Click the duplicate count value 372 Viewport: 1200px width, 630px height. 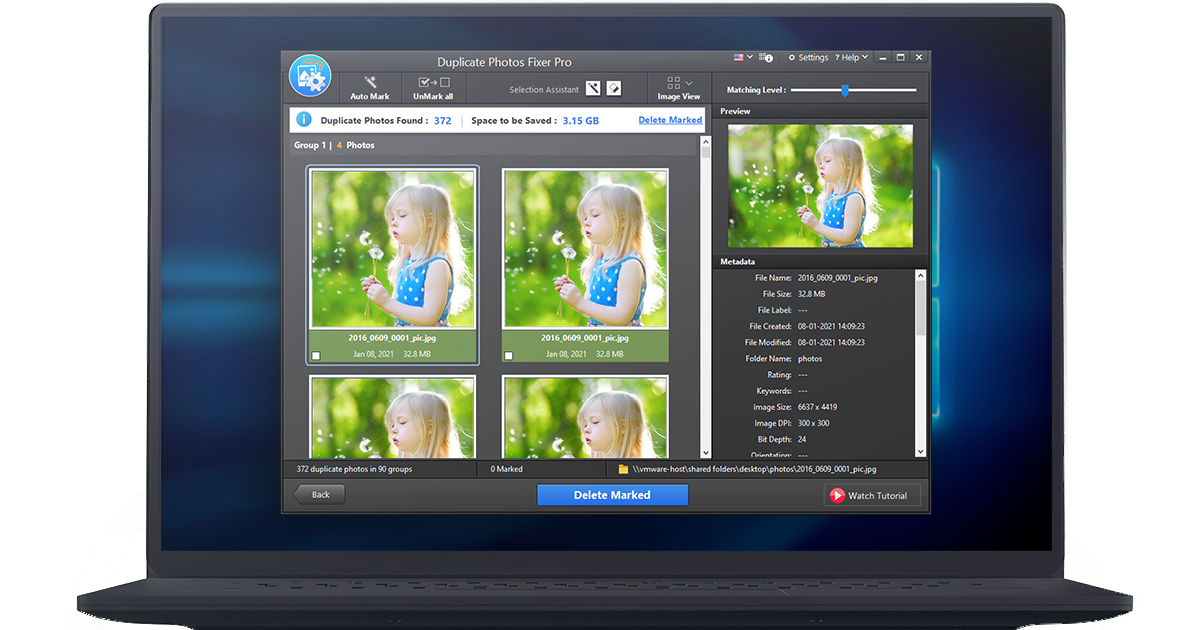pyautogui.click(x=442, y=121)
